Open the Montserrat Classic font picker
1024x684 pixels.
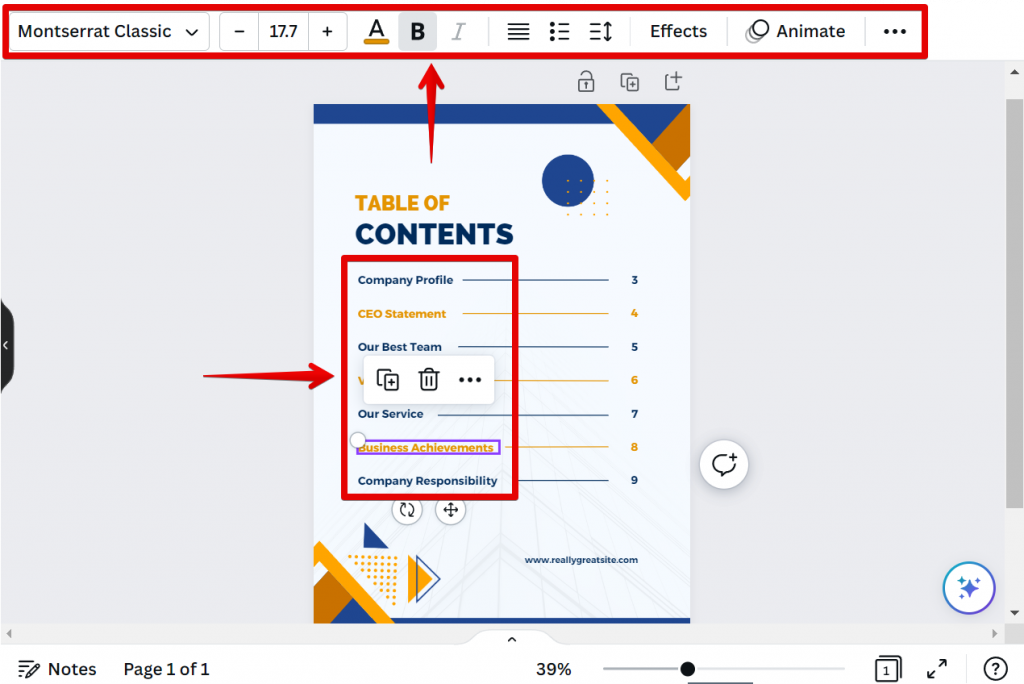click(x=105, y=31)
